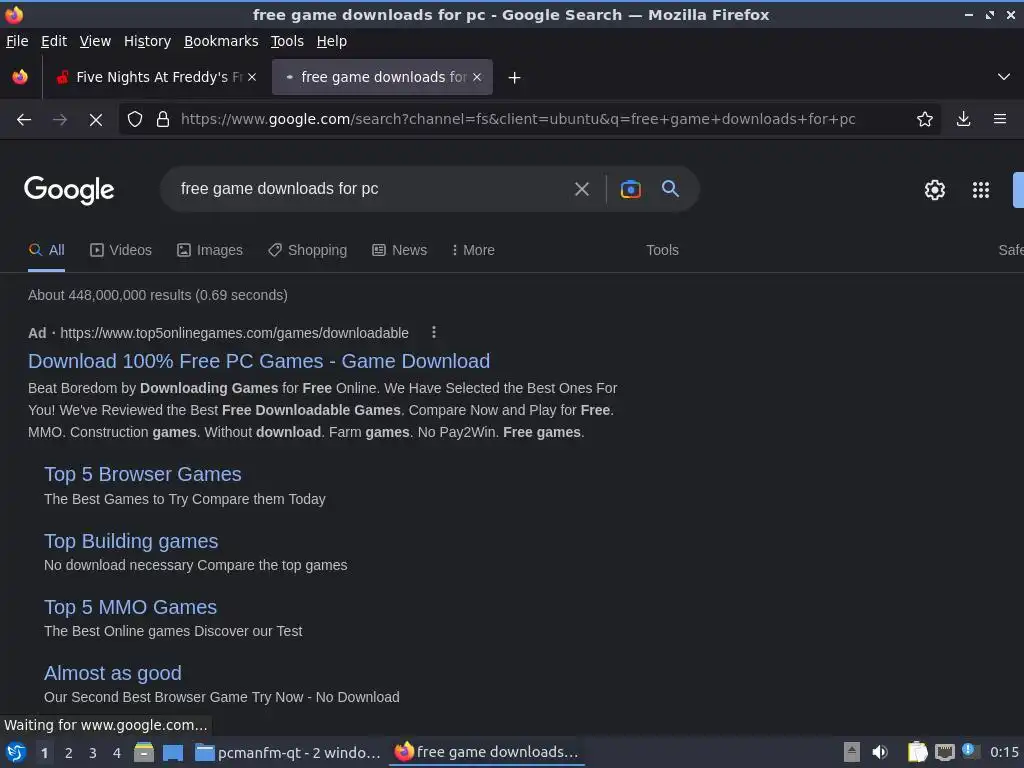
Task: Open the Almost as good link
Action: (x=112, y=673)
